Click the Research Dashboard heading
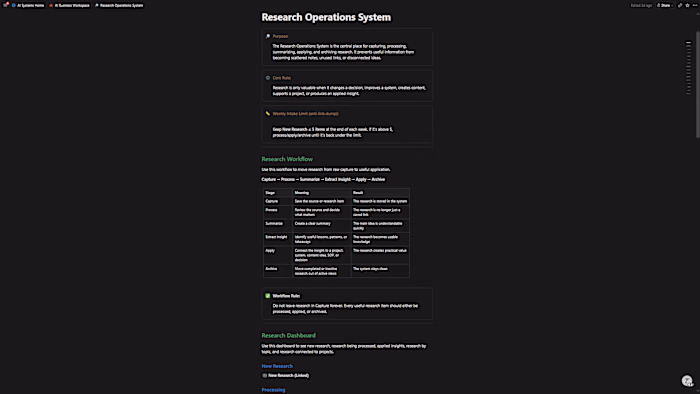 pyautogui.click(x=288, y=335)
